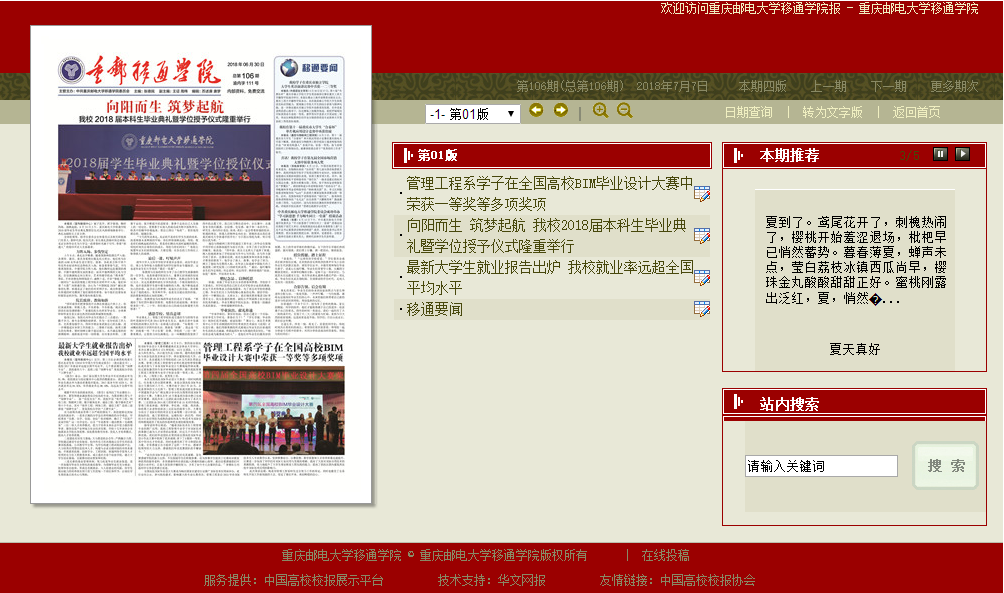Click the newspaper front page thumbnail
Viewport: 1004px width, 593px height.
[201, 265]
